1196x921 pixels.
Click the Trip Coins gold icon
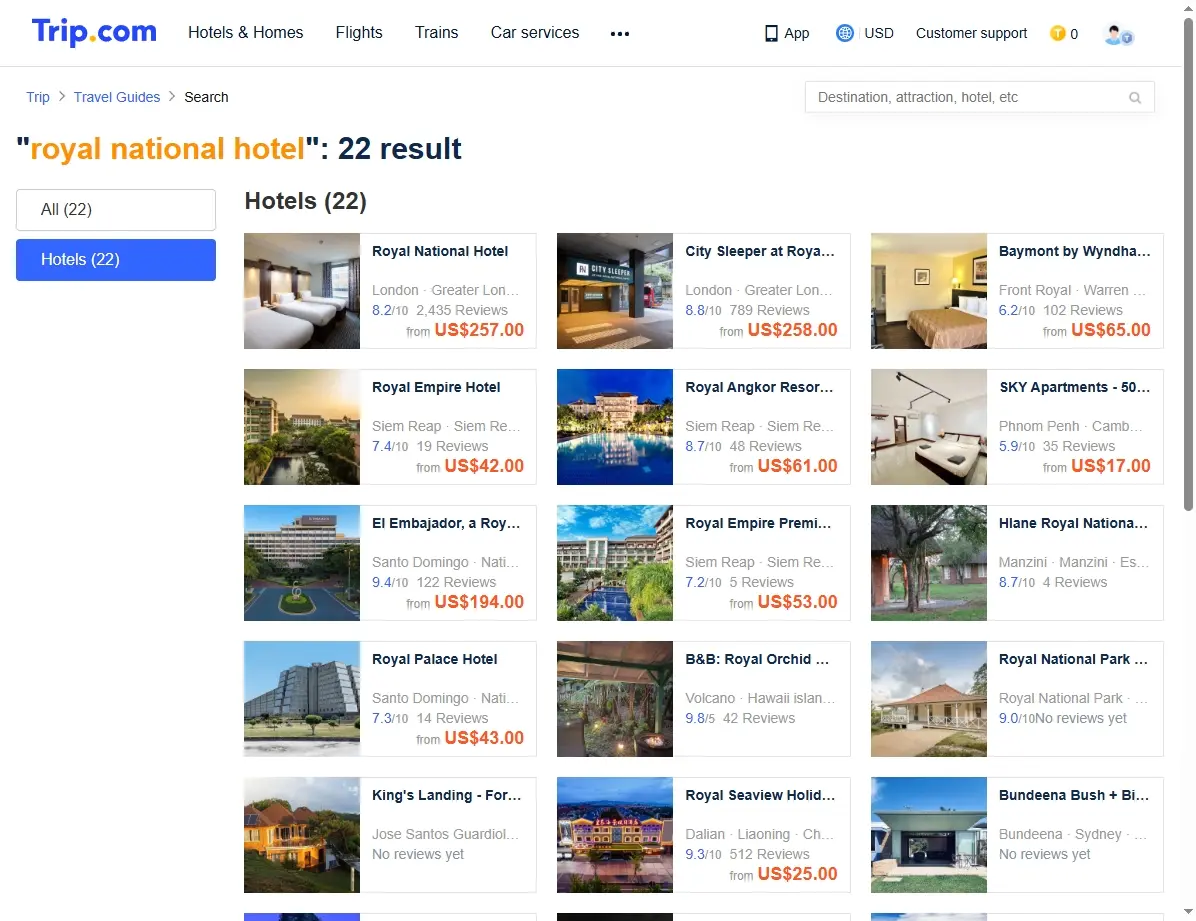tap(1057, 33)
